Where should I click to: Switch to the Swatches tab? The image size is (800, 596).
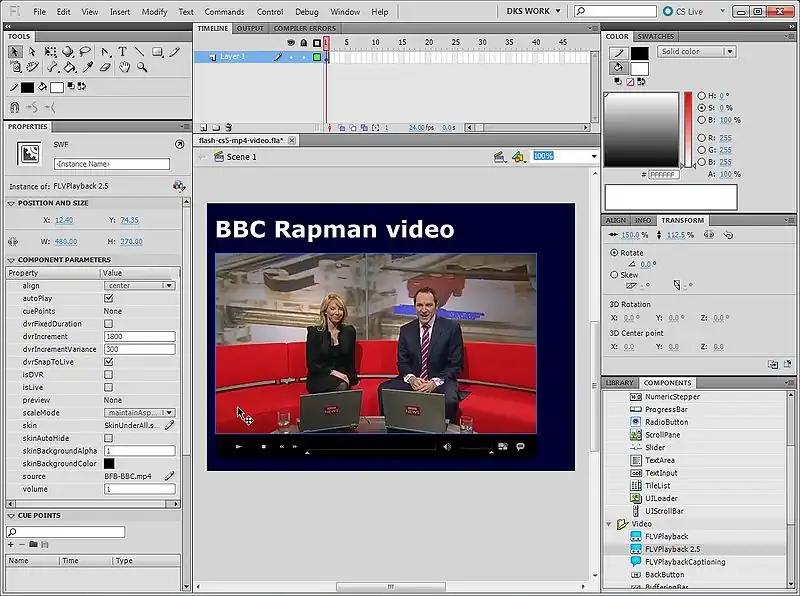coord(656,36)
